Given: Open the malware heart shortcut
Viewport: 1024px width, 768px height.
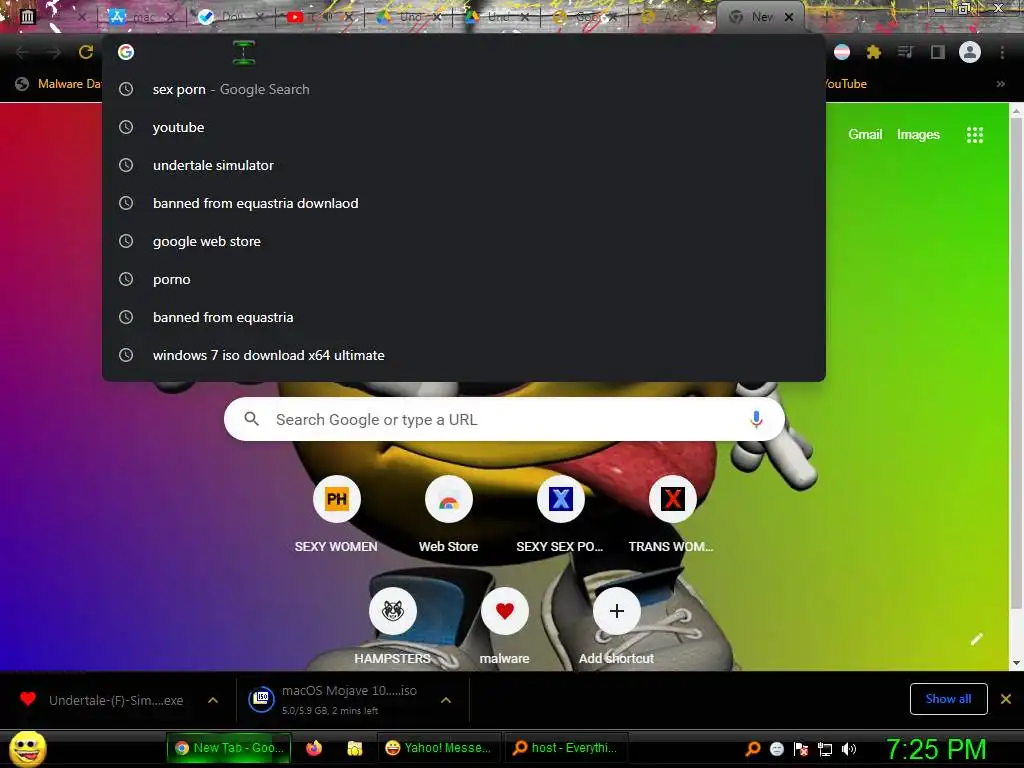Looking at the screenshot, I should tap(504, 627).
